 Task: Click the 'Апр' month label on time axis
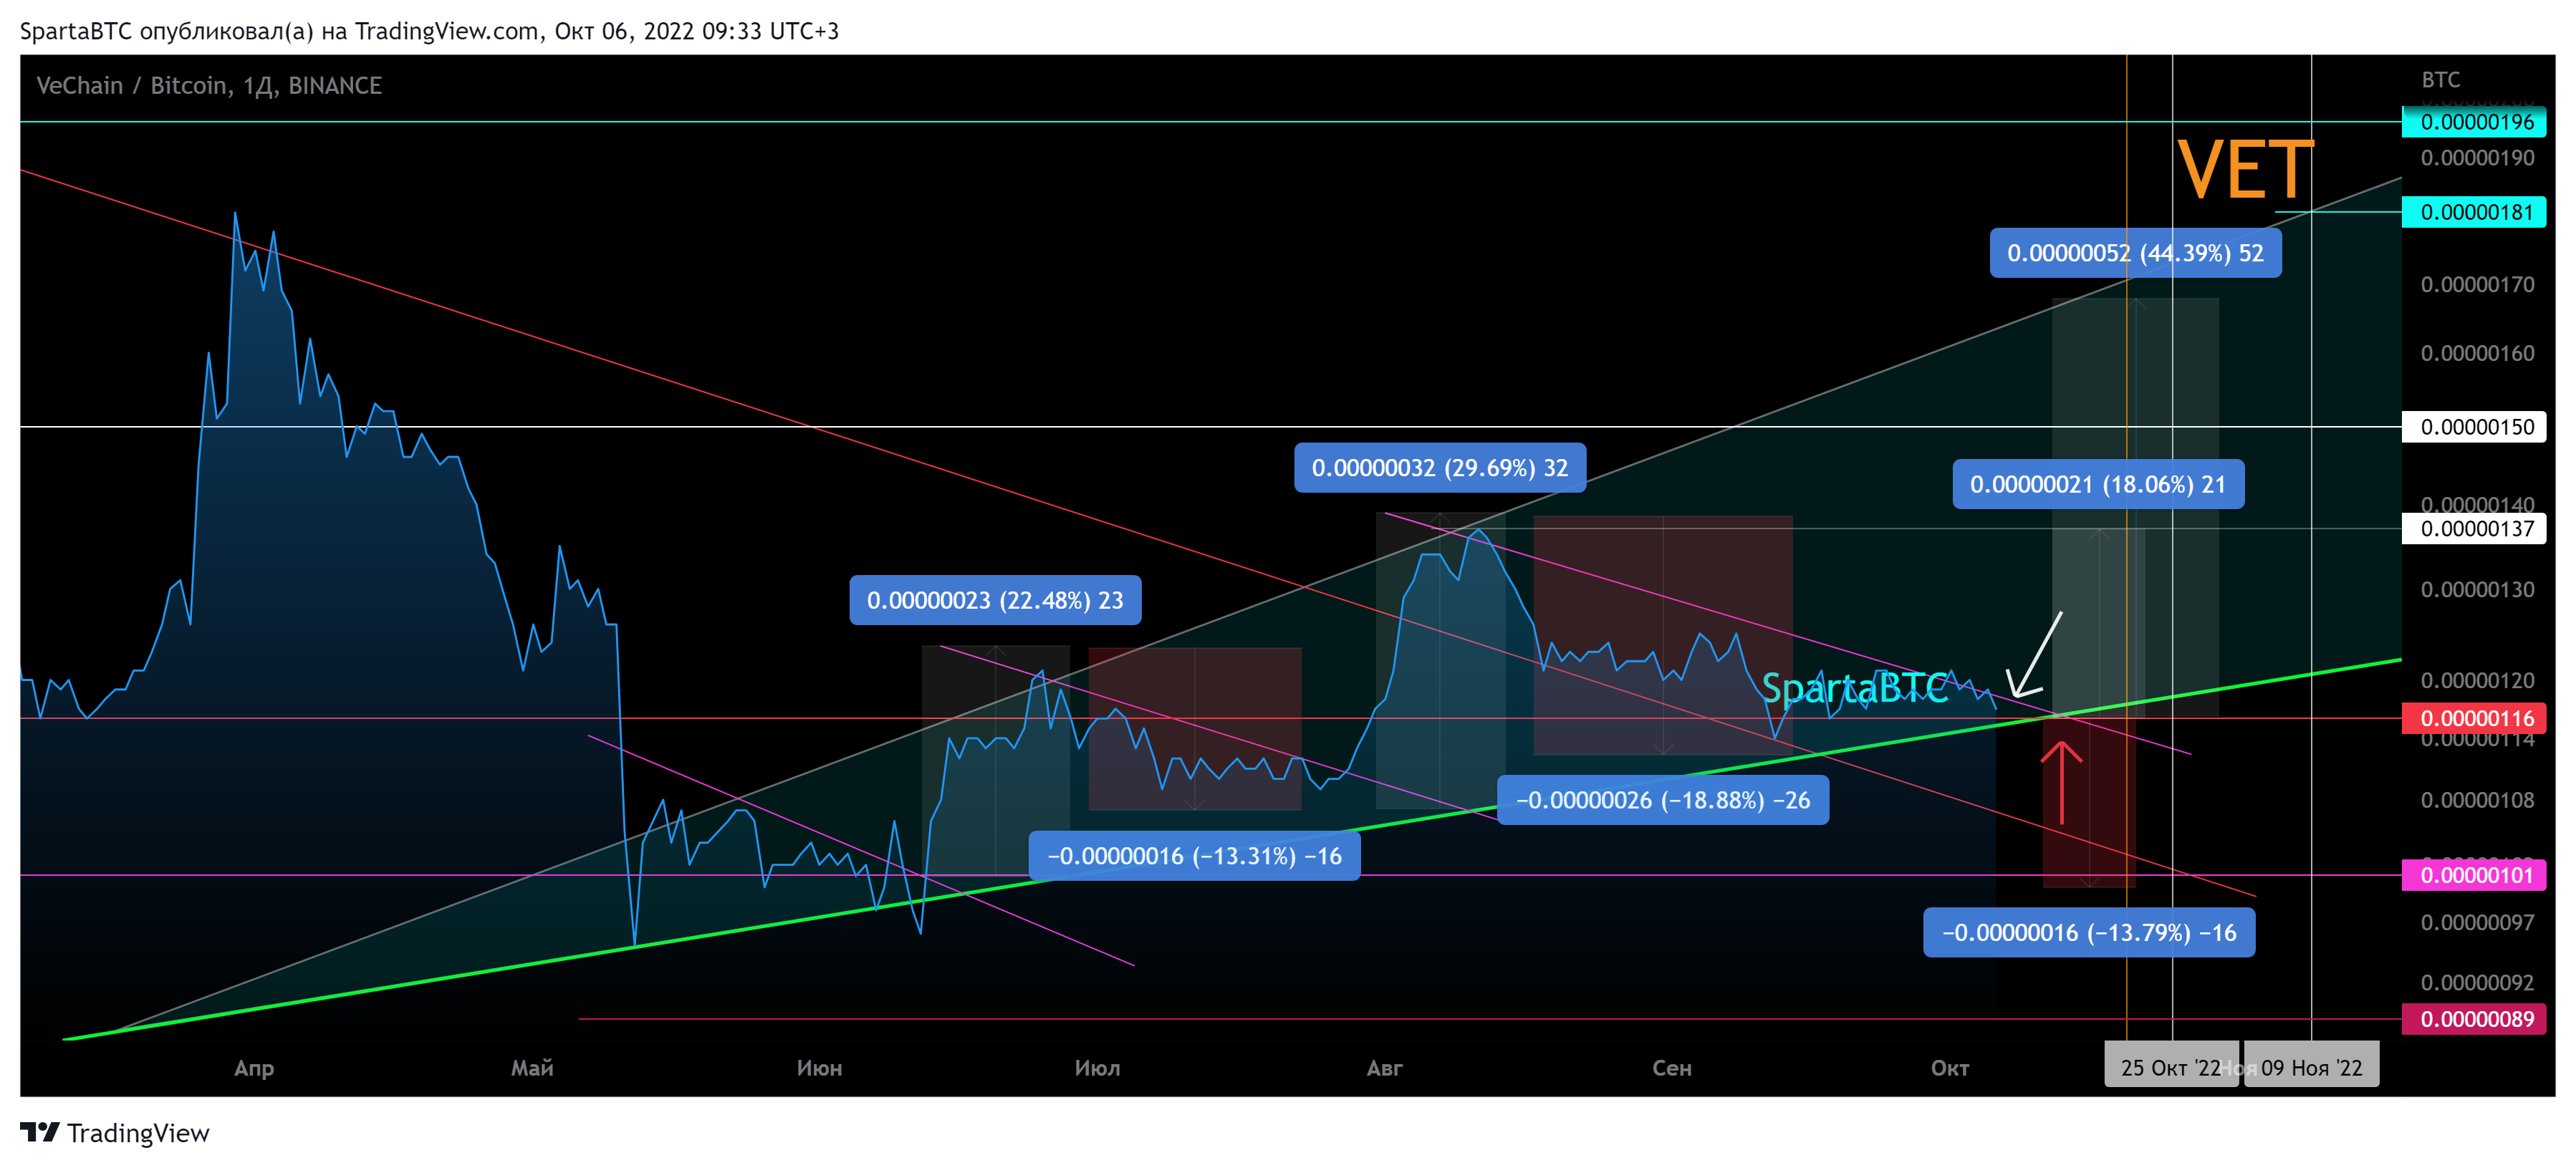tap(254, 1068)
